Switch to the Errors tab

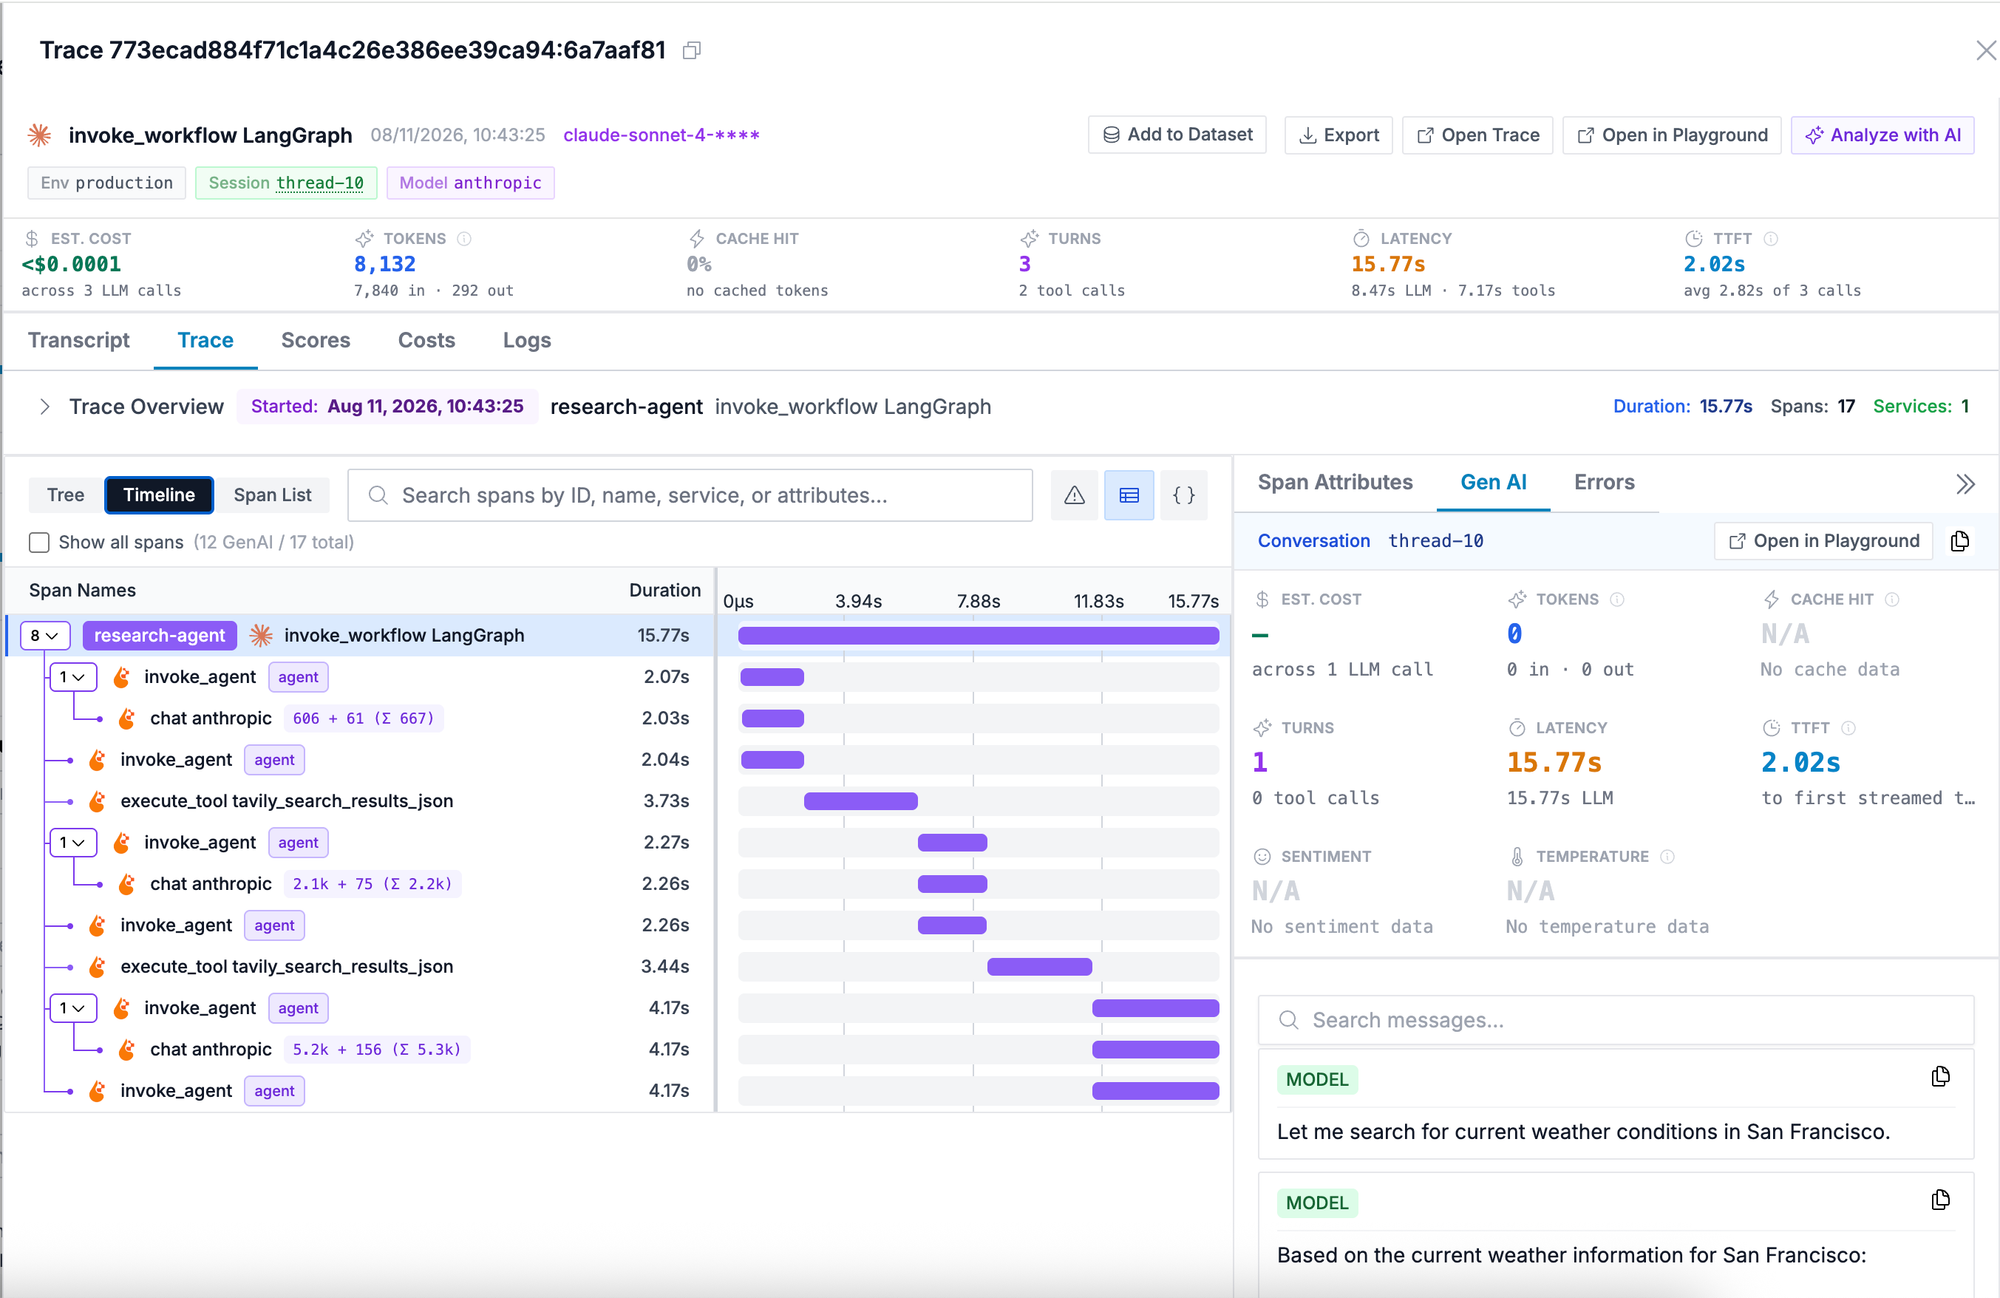pyautogui.click(x=1604, y=482)
